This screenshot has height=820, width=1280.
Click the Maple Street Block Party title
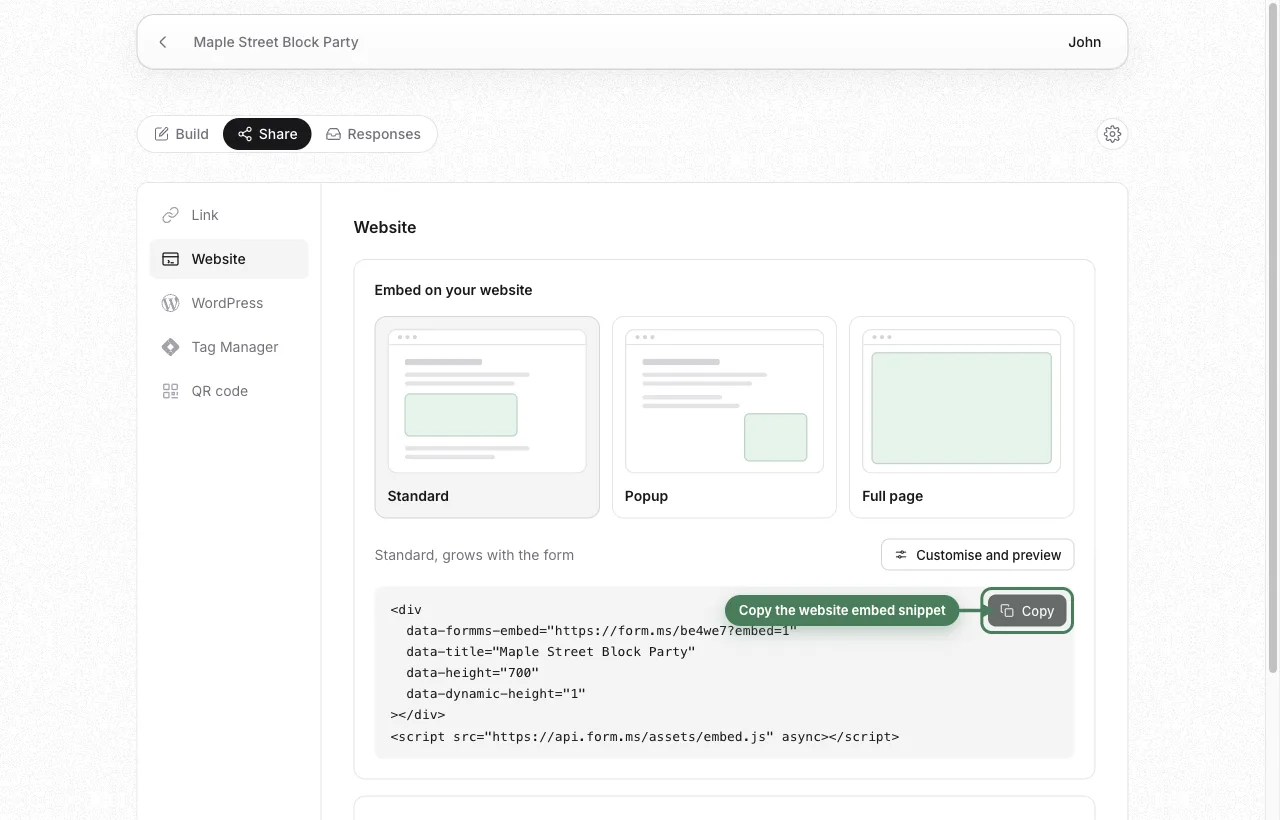click(276, 42)
